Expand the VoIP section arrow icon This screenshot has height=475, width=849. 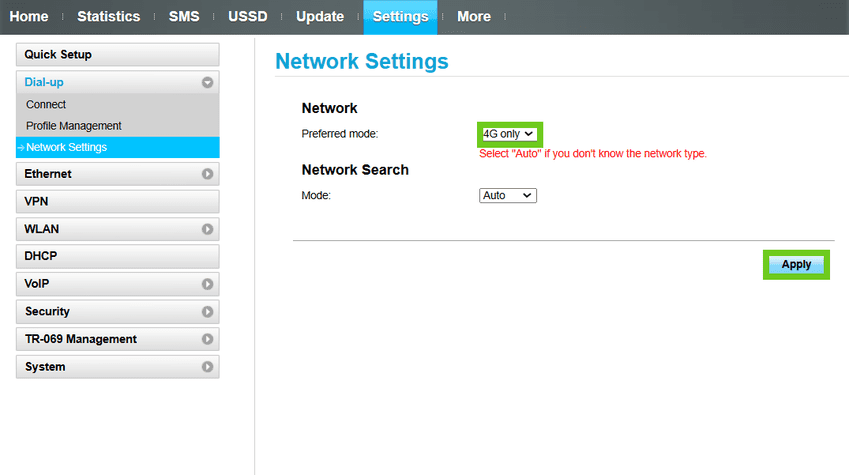tap(207, 284)
